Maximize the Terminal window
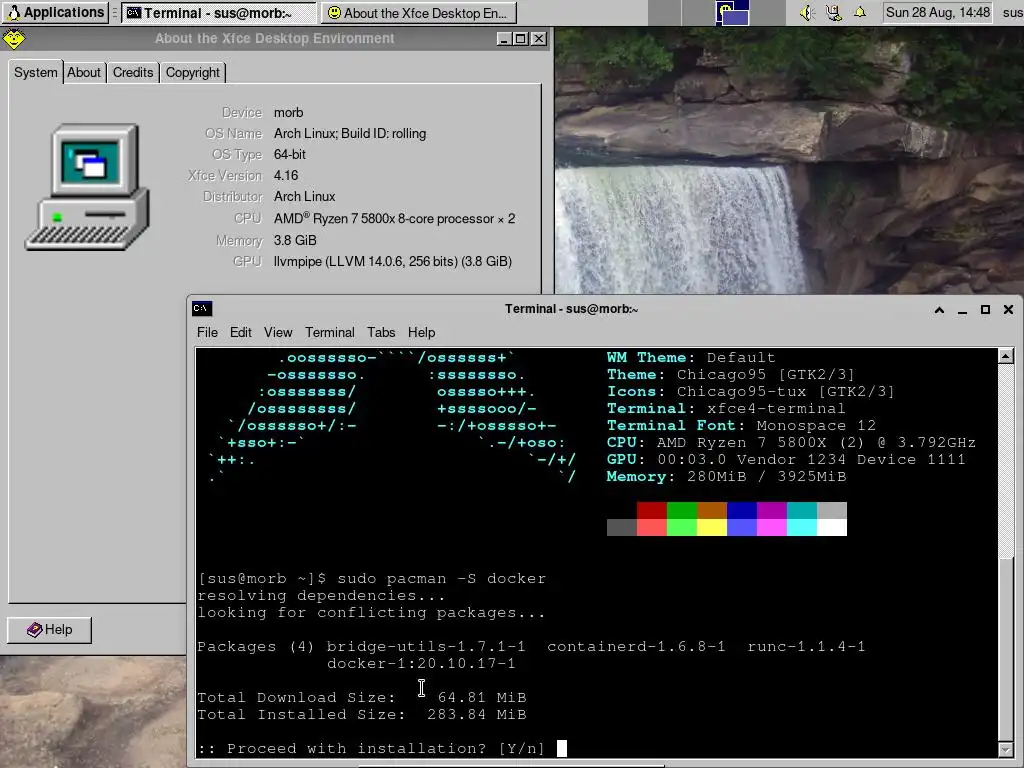The width and height of the screenshot is (1024, 768). pyautogui.click(x=985, y=310)
